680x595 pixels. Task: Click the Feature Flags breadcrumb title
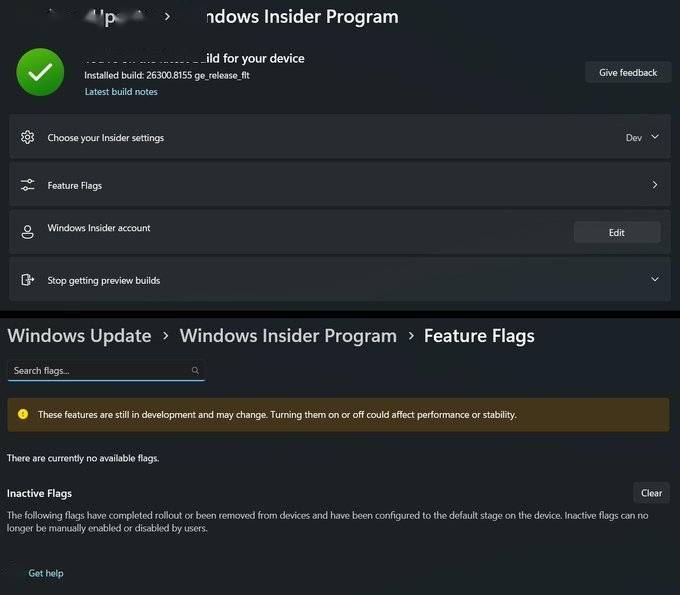pyautogui.click(x=479, y=336)
